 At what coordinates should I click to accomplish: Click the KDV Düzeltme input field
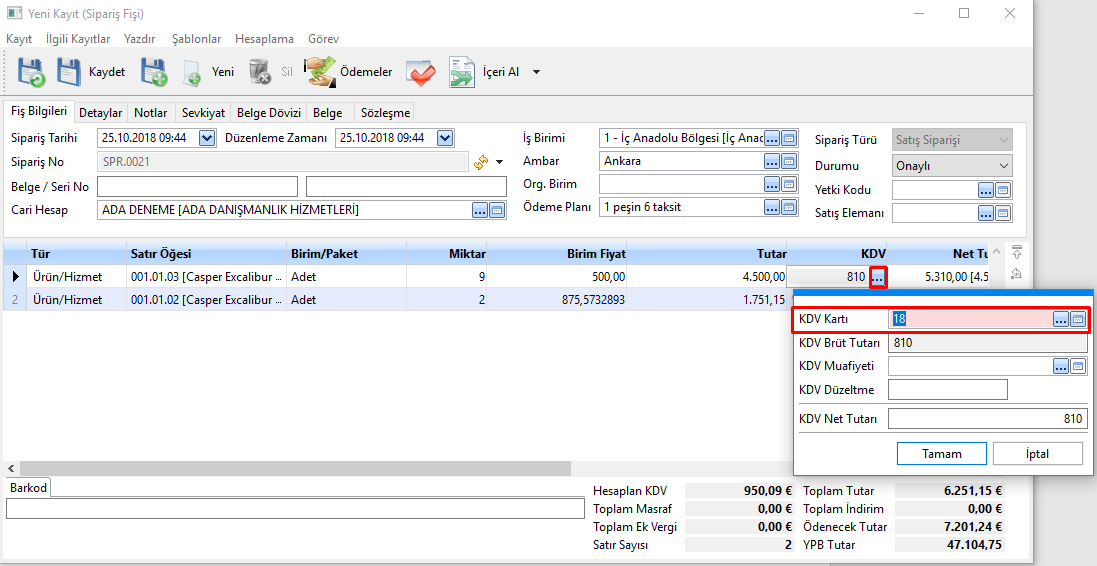click(947, 390)
